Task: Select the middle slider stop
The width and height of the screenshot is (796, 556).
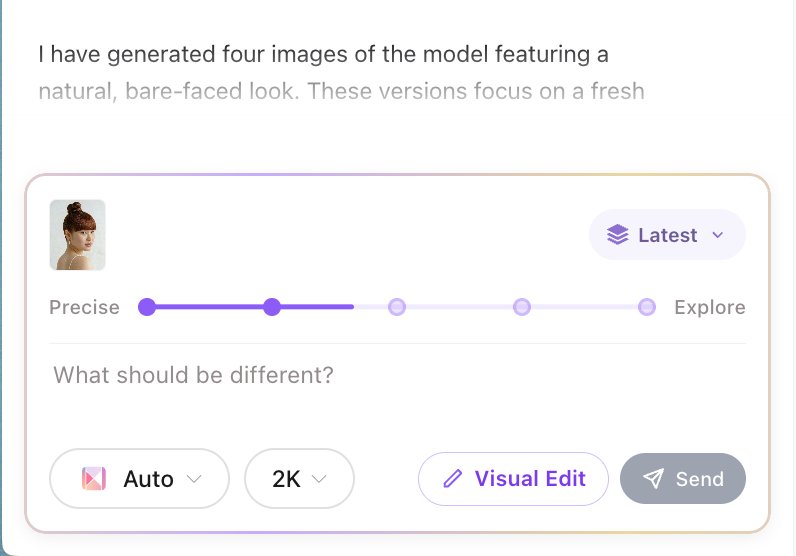Action: point(397,307)
